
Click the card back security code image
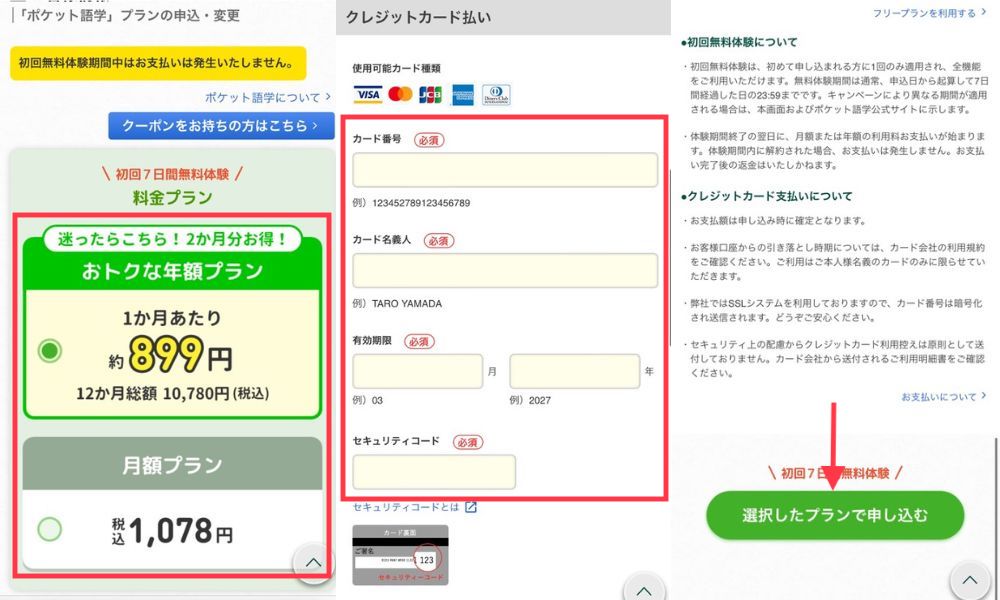[x=400, y=555]
